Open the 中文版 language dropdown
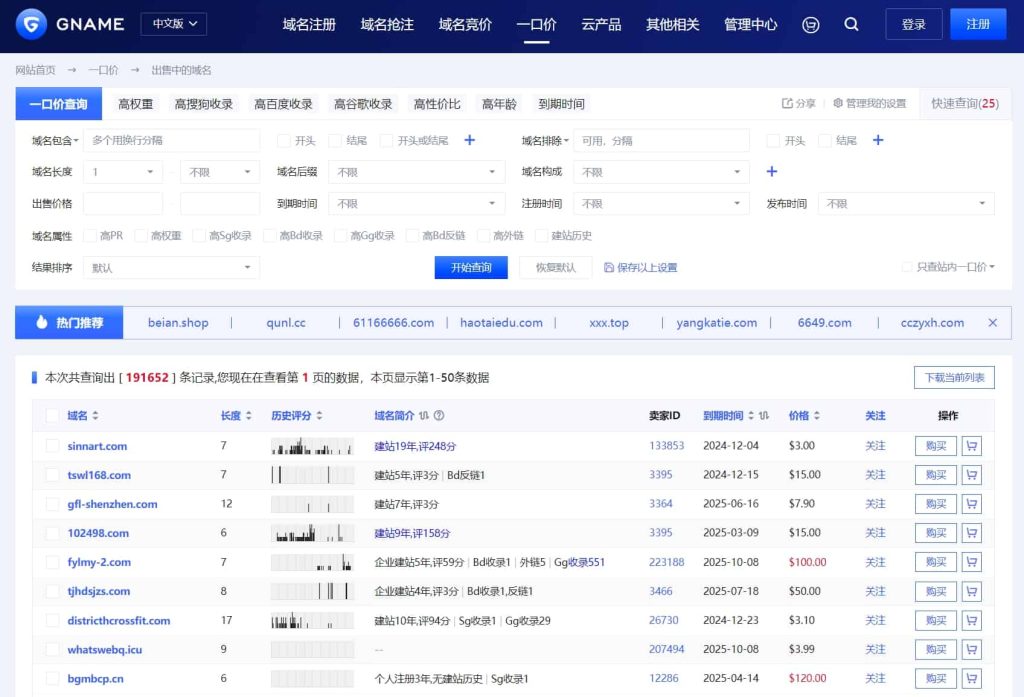1024x697 pixels. (x=173, y=24)
